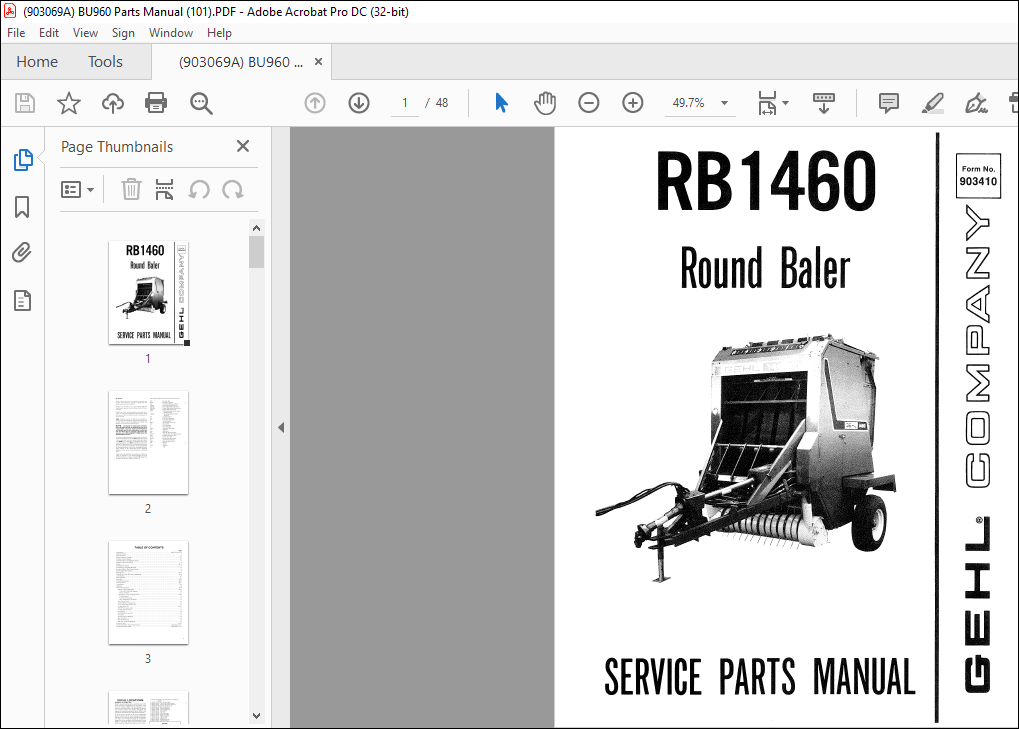1019x729 pixels.
Task: Rotate page clockwise
Action: 233,190
